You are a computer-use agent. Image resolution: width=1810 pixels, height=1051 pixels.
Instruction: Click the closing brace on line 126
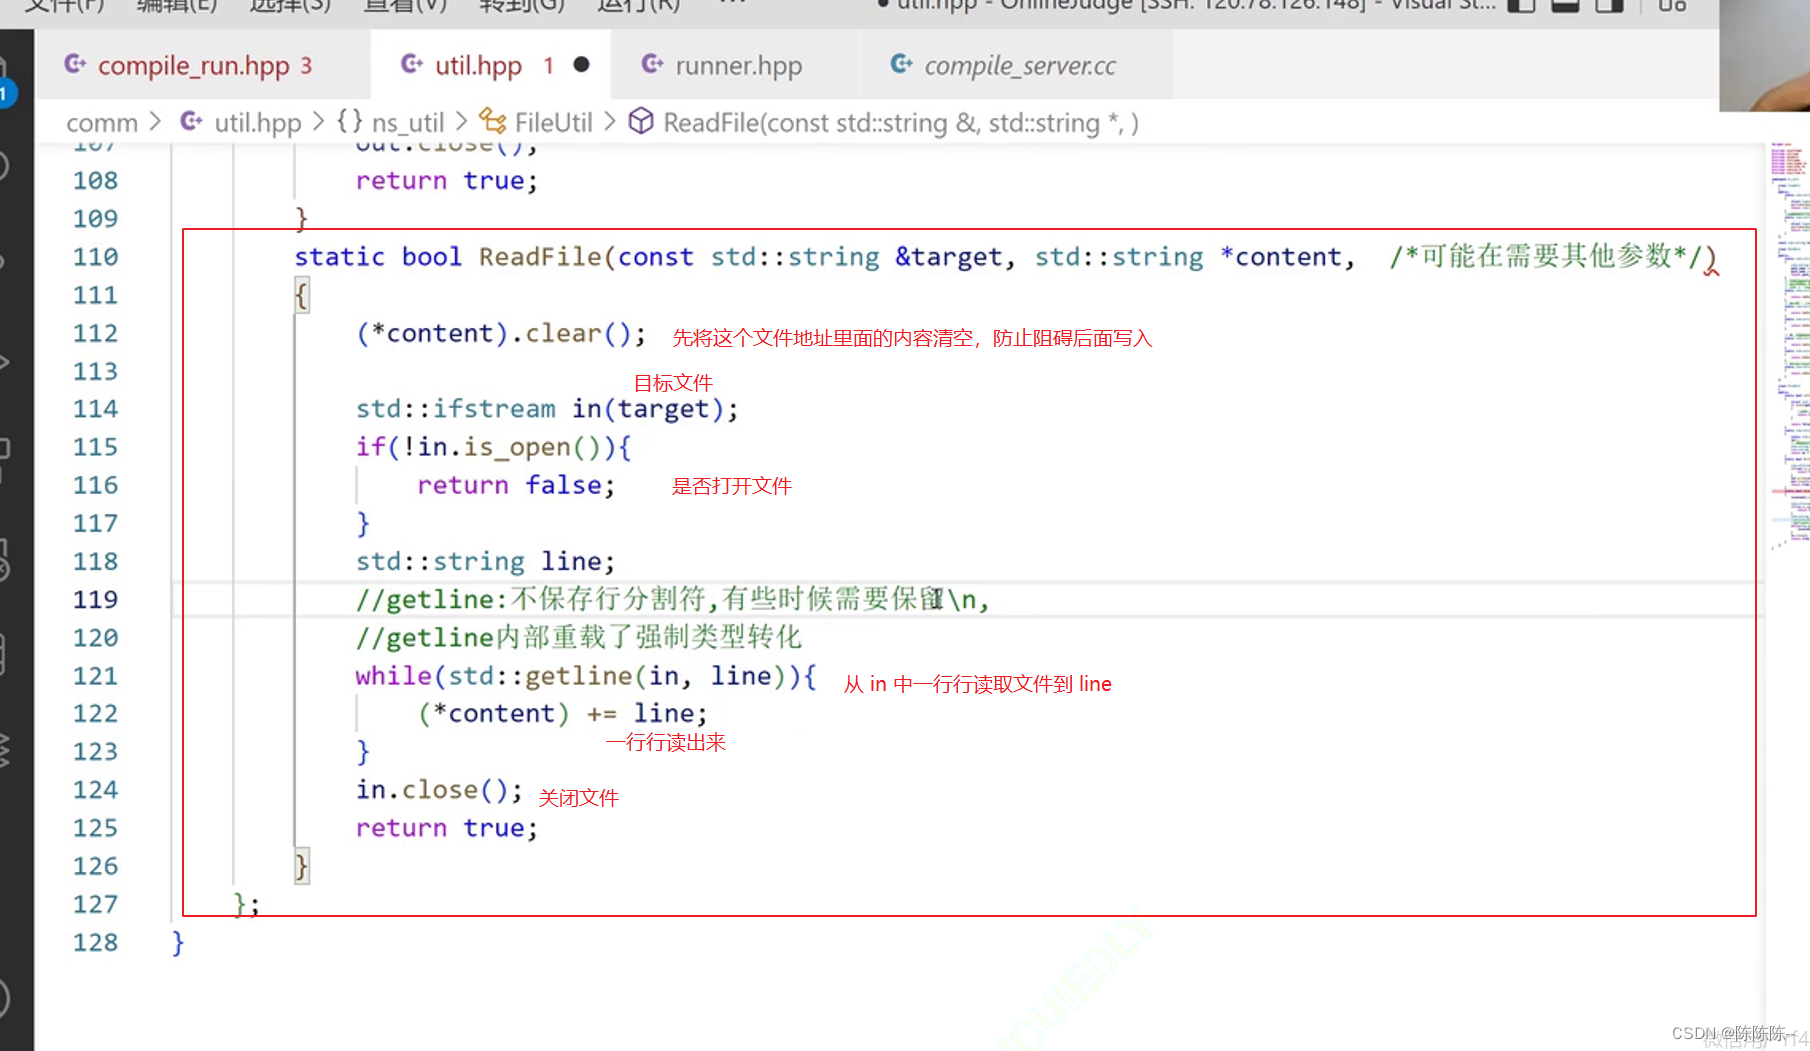[x=301, y=866]
